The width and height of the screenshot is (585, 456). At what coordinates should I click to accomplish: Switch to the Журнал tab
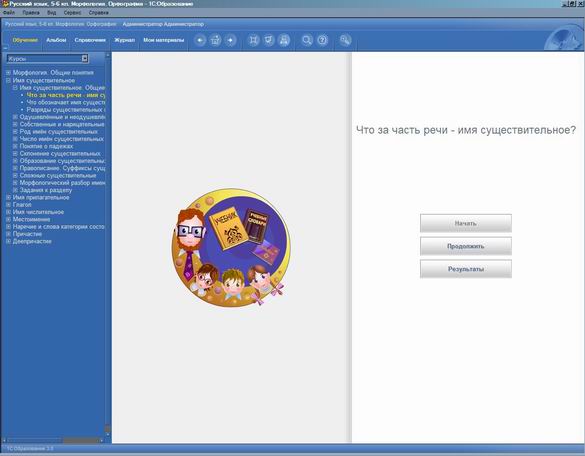tap(125, 40)
